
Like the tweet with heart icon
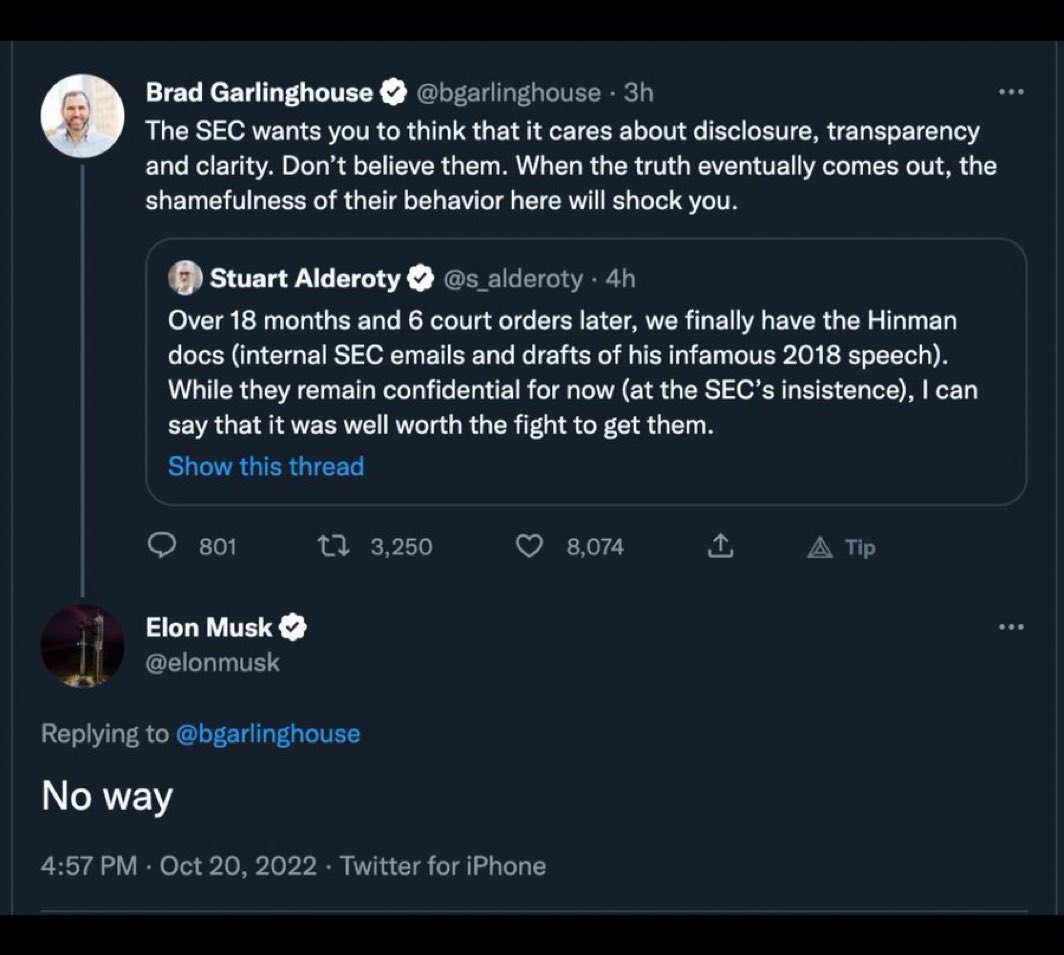coord(530,546)
